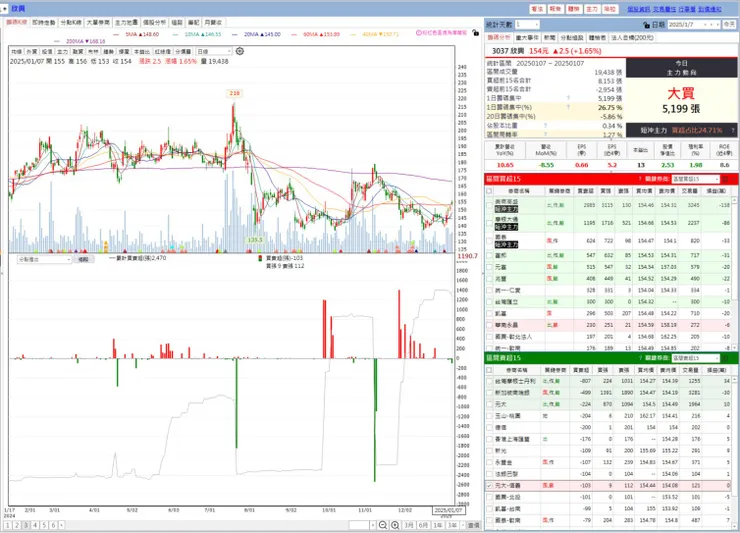Uncheck the 元大-信義 row checkbox
Screen dimensions: 740x533
tap(489, 485)
